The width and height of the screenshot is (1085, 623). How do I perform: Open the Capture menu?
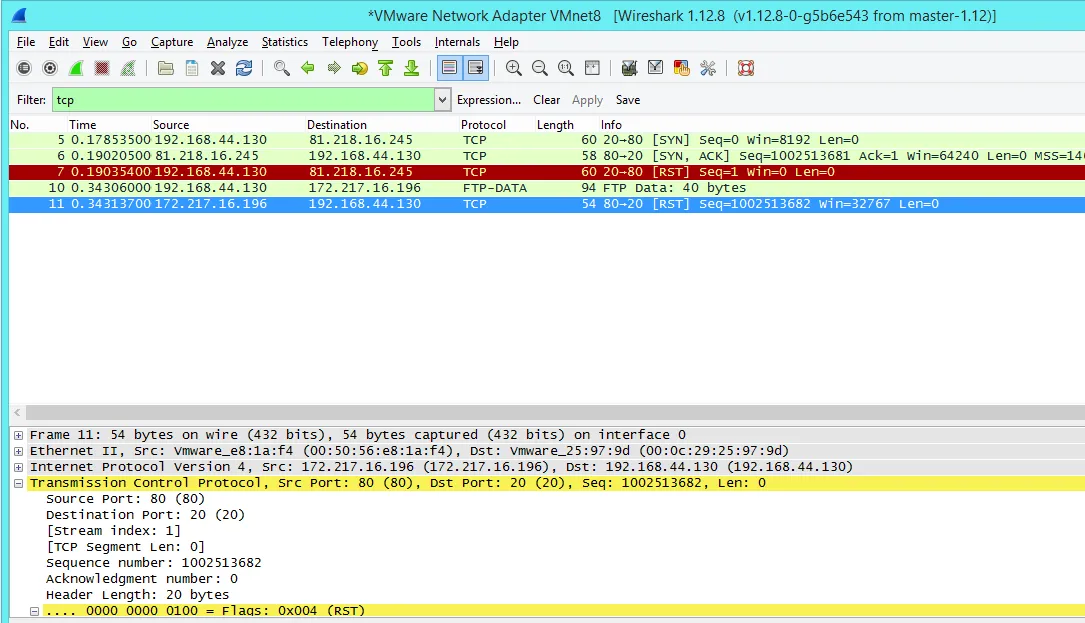pos(172,42)
